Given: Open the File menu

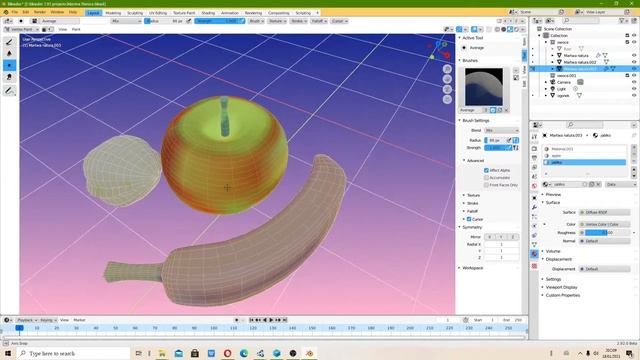Looking at the screenshot, I should tap(15, 13).
